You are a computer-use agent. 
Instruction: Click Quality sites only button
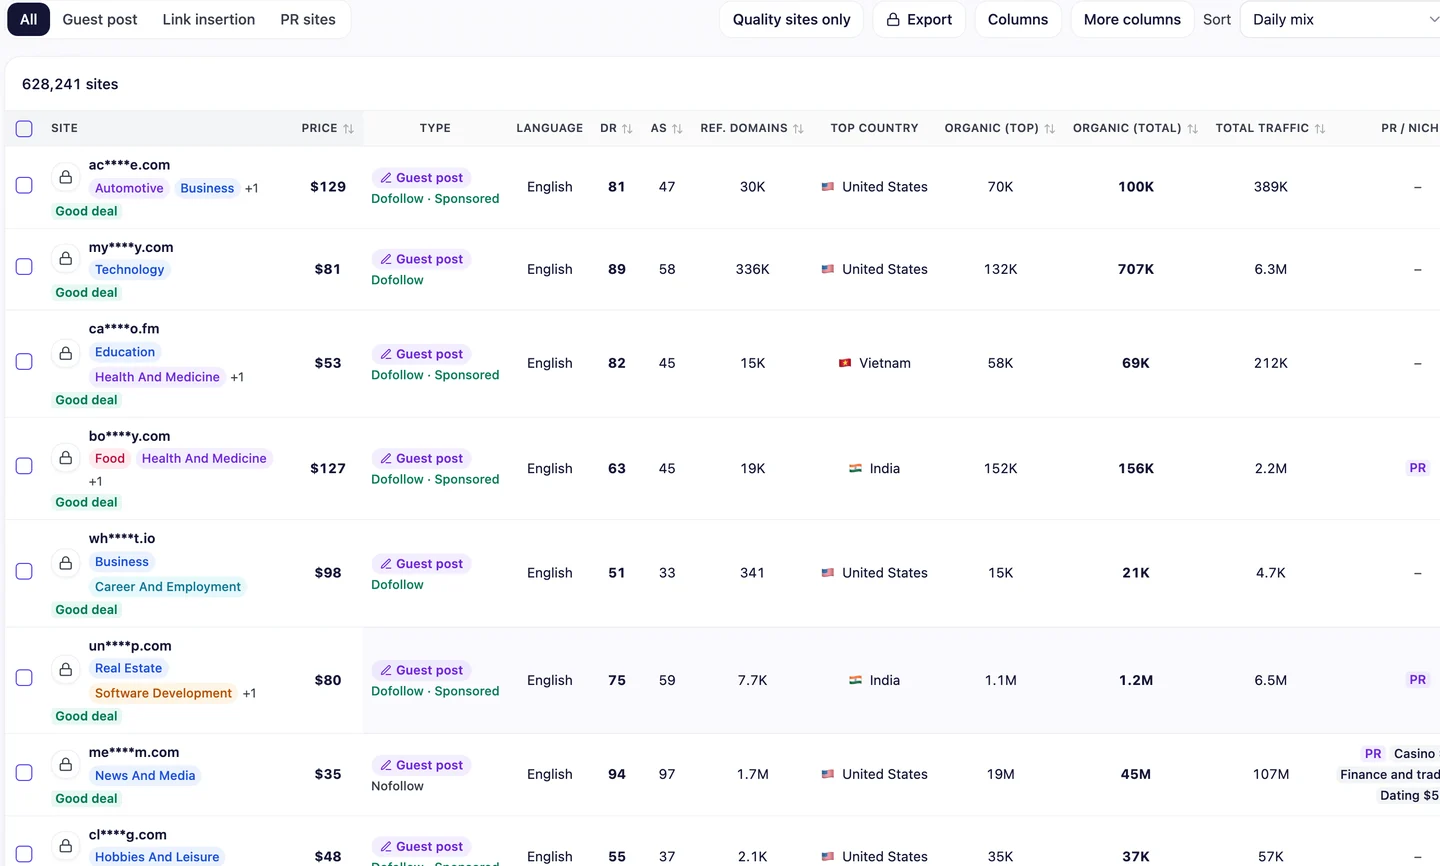point(791,19)
